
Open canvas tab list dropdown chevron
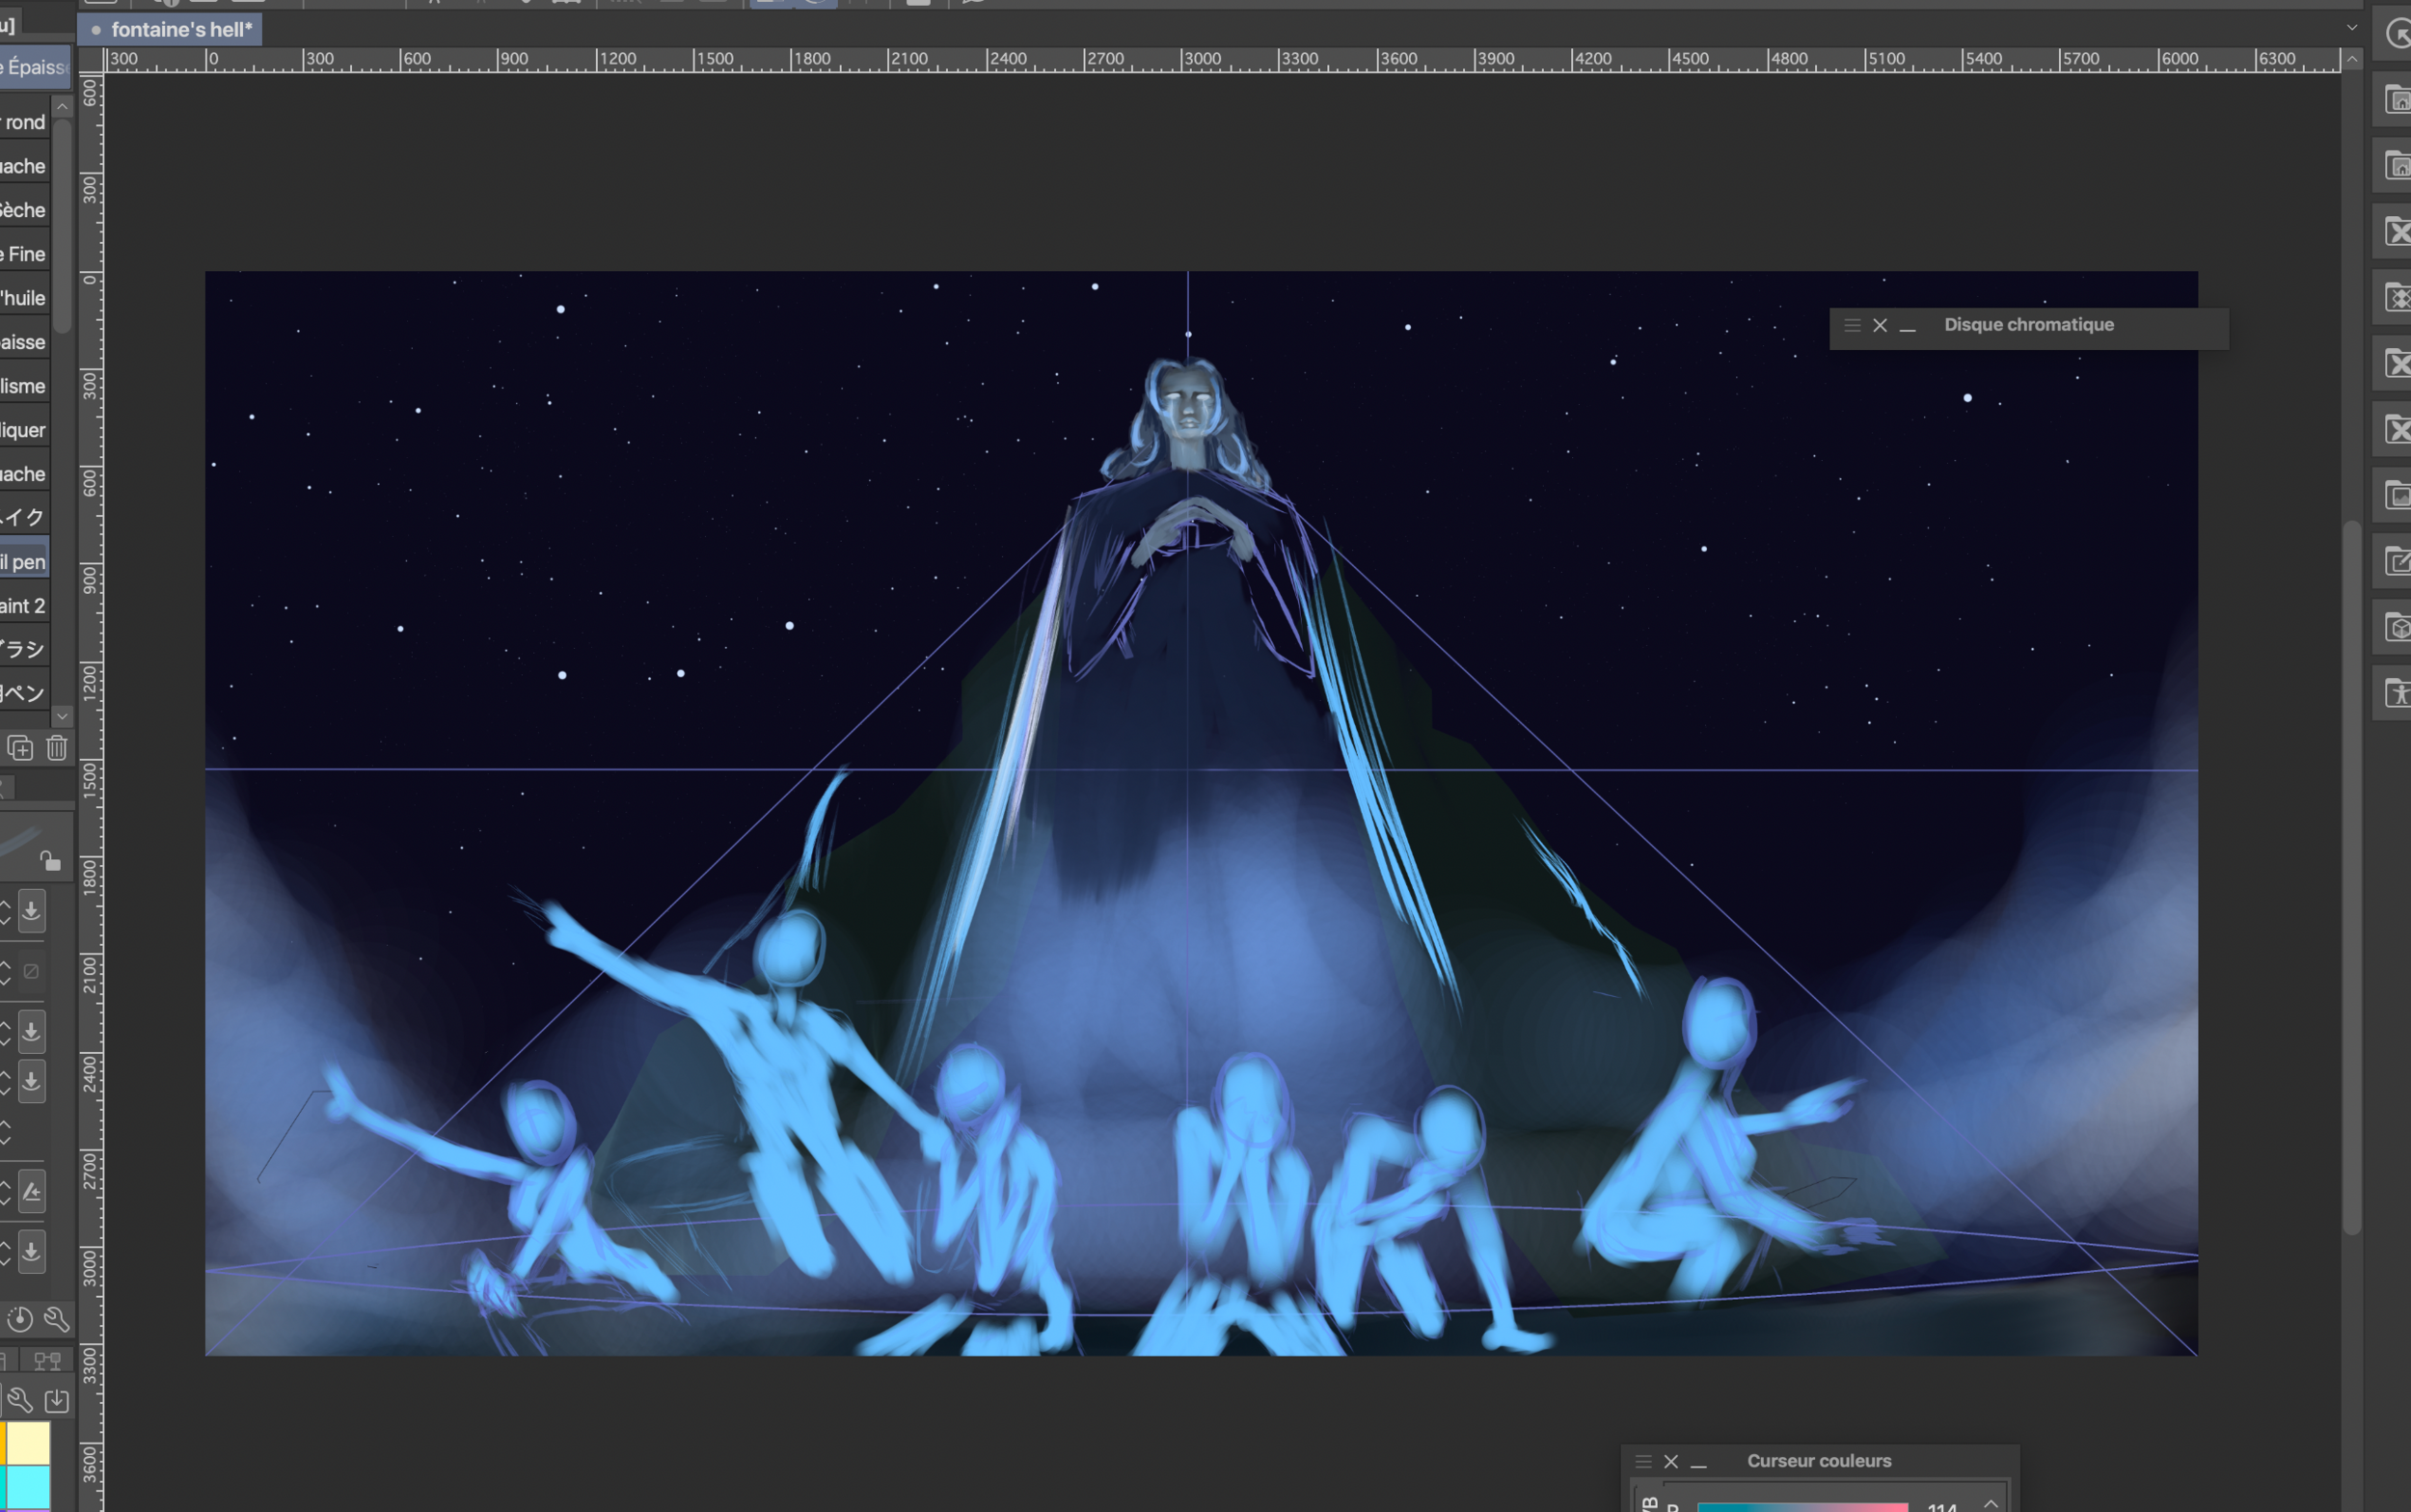(2352, 28)
